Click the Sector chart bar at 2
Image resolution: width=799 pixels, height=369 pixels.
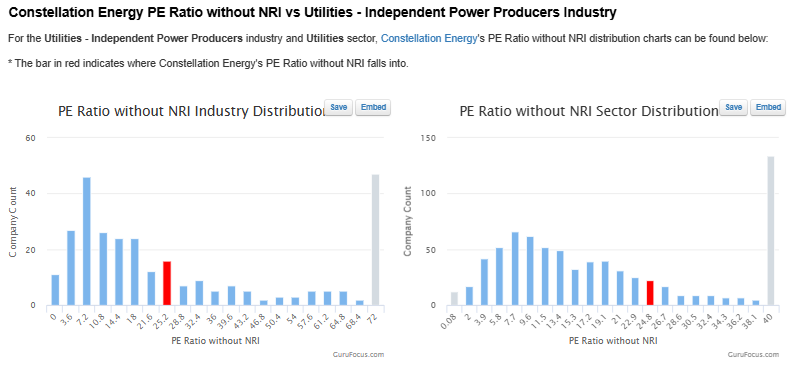469,296
